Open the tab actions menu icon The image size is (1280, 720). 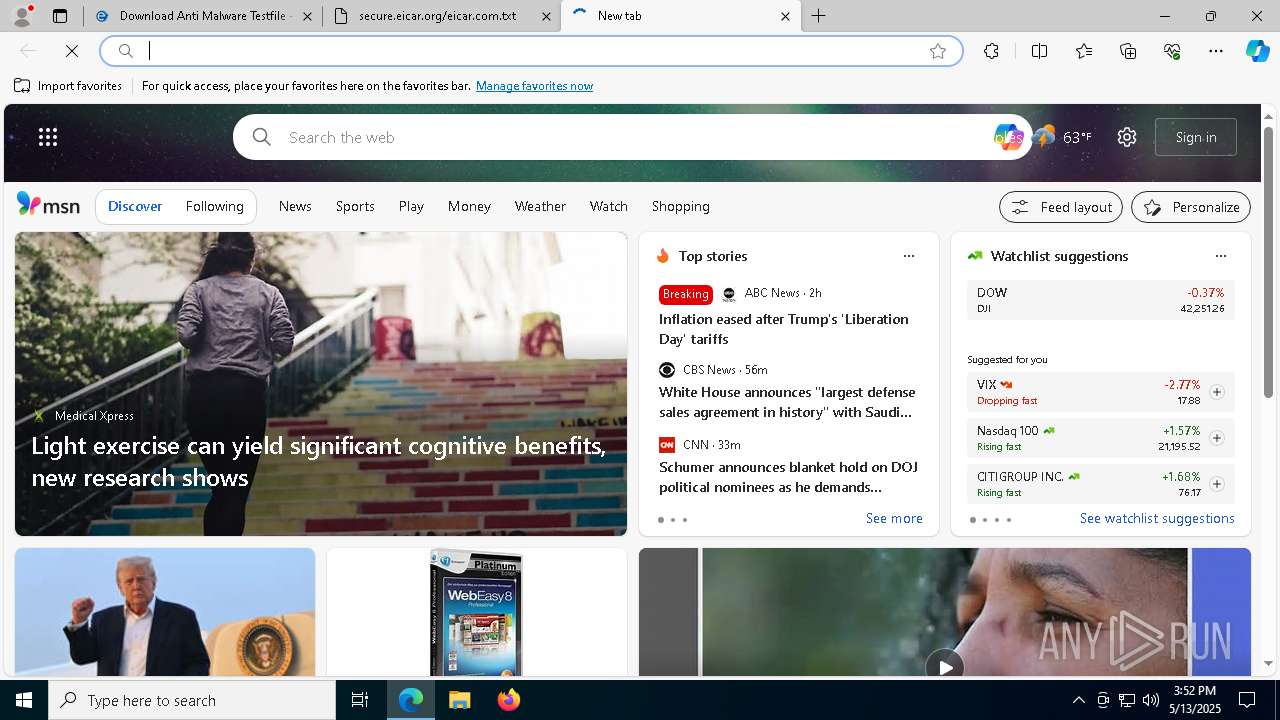pos(60,16)
